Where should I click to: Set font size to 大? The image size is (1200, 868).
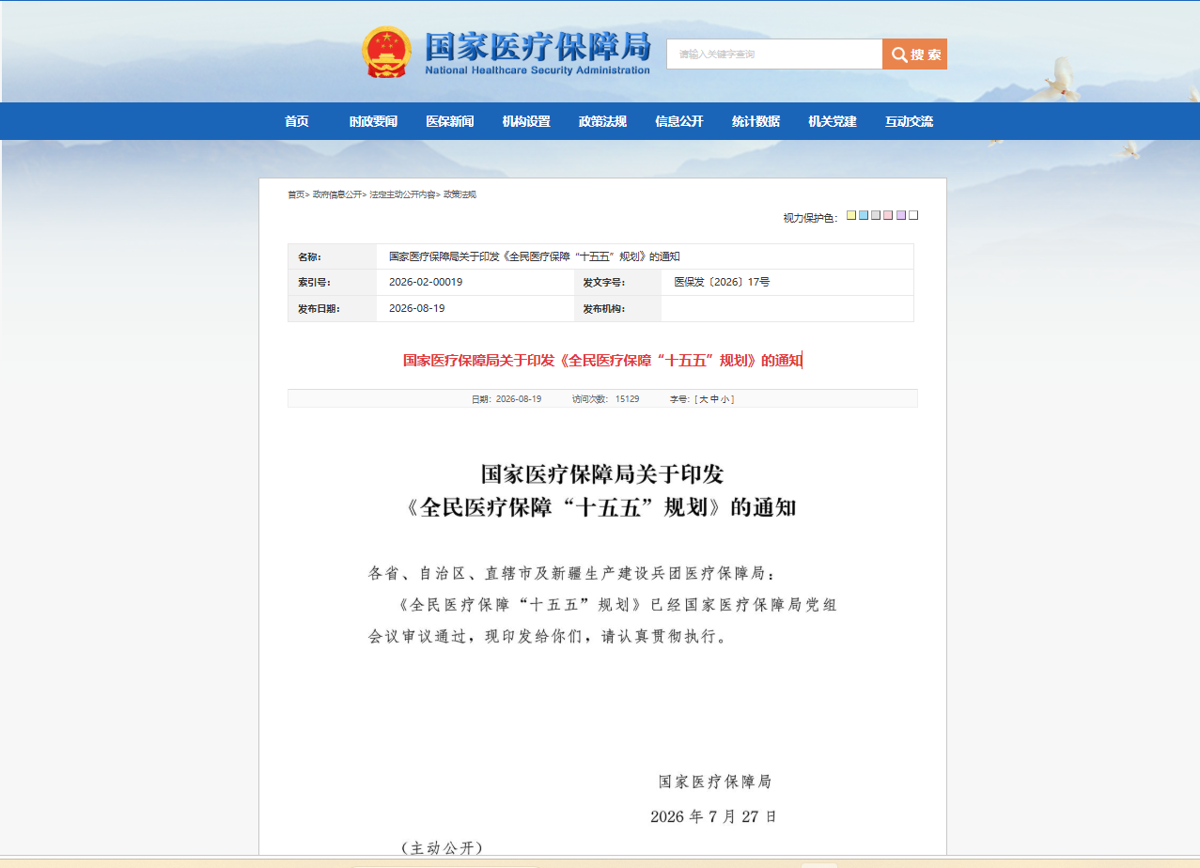(x=703, y=399)
